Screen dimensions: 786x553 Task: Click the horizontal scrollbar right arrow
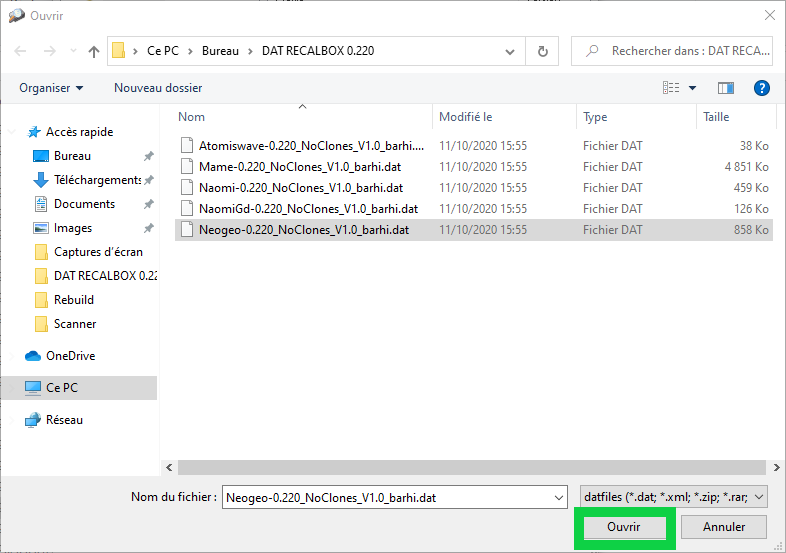(x=776, y=468)
